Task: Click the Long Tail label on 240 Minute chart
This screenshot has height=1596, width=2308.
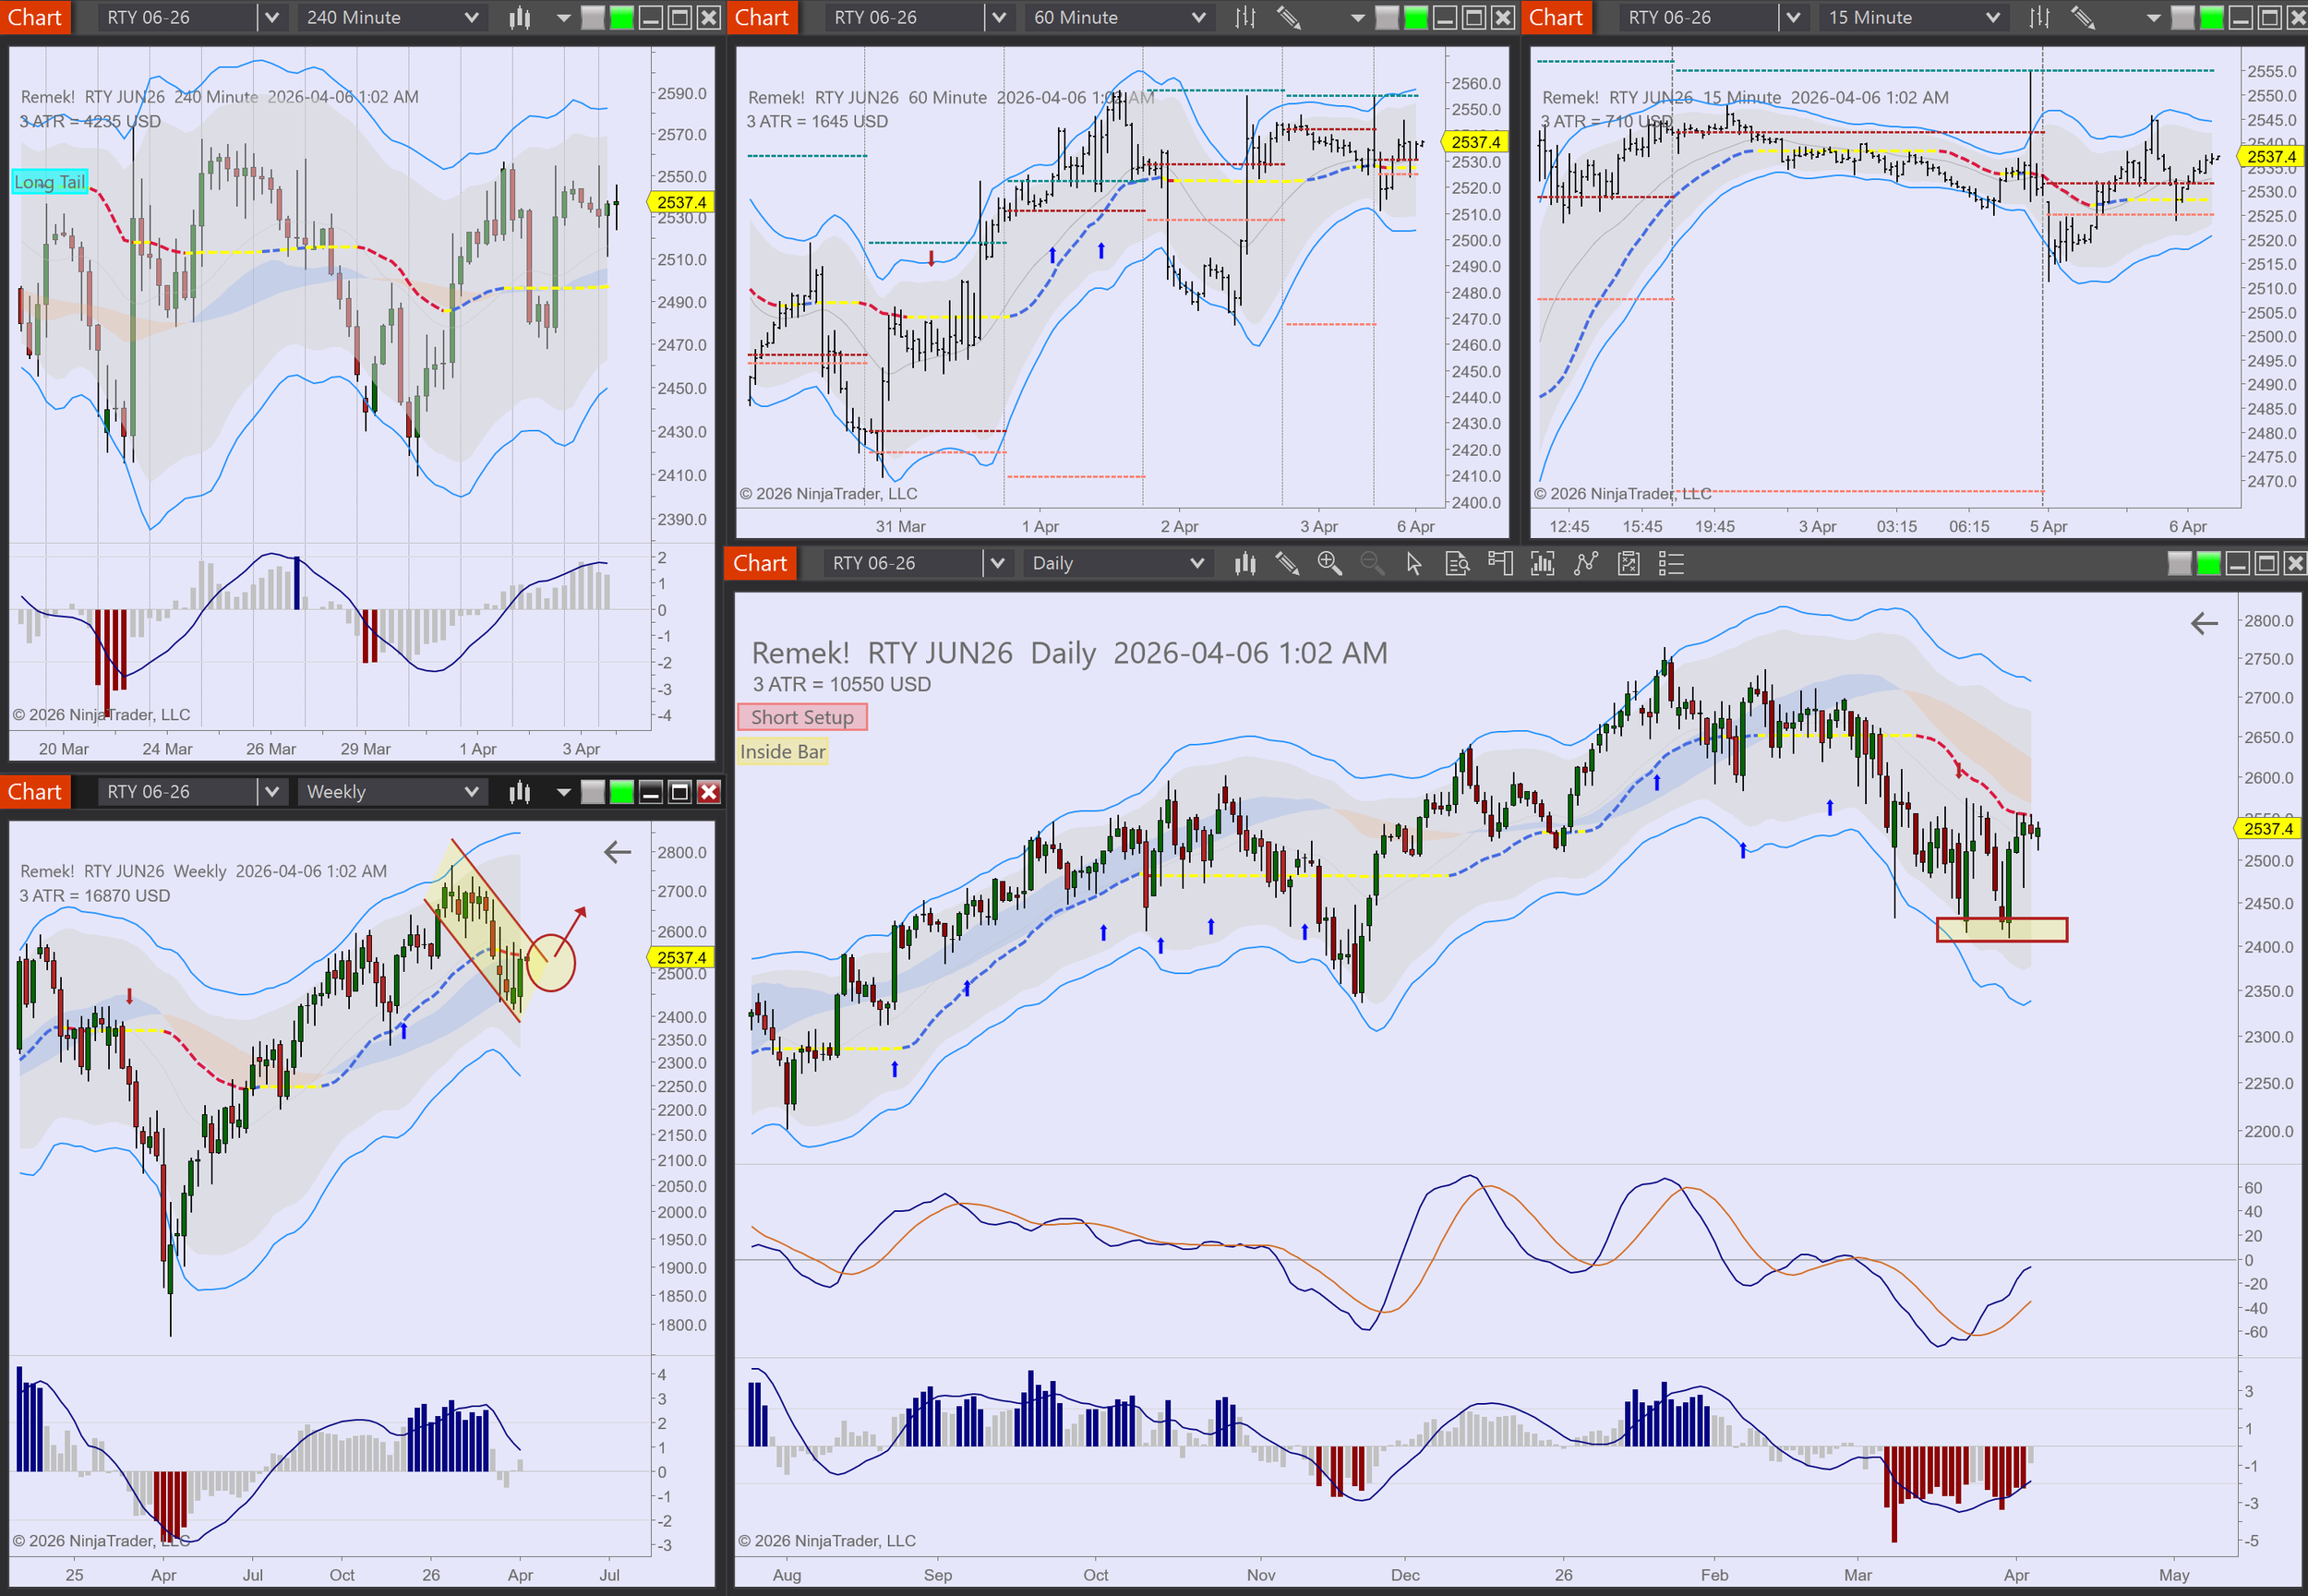Action: click(49, 182)
